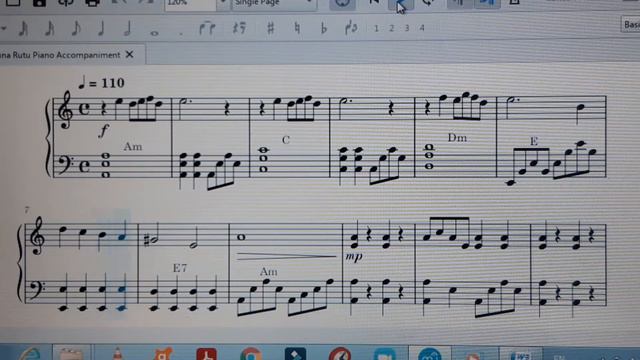Select the Am whole-note chord in bass staff
Image resolution: width=640 pixels, height=360 pixels.
[x=106, y=165]
